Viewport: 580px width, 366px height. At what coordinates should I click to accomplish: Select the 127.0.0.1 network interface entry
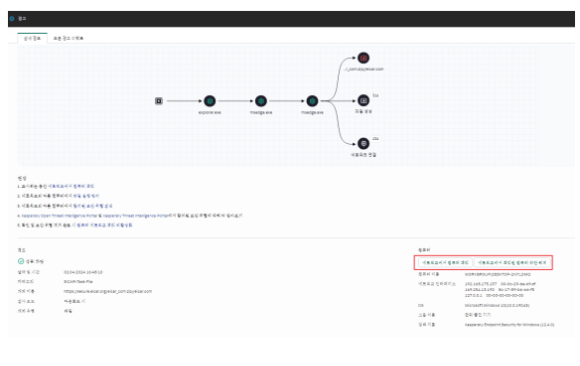tap(494, 295)
